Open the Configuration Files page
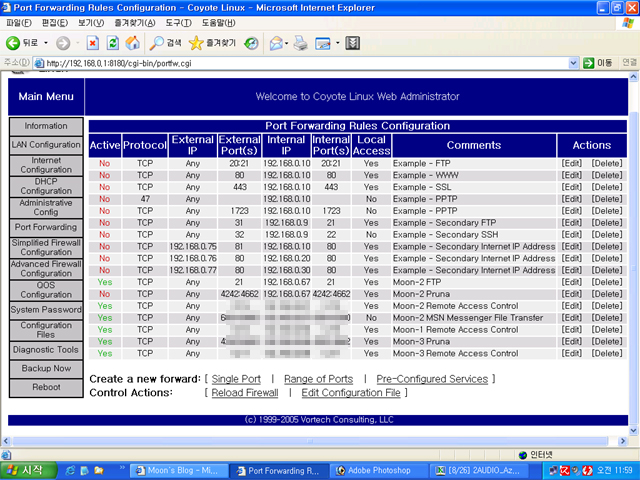Screen dimensions: 640x480 click(46, 330)
